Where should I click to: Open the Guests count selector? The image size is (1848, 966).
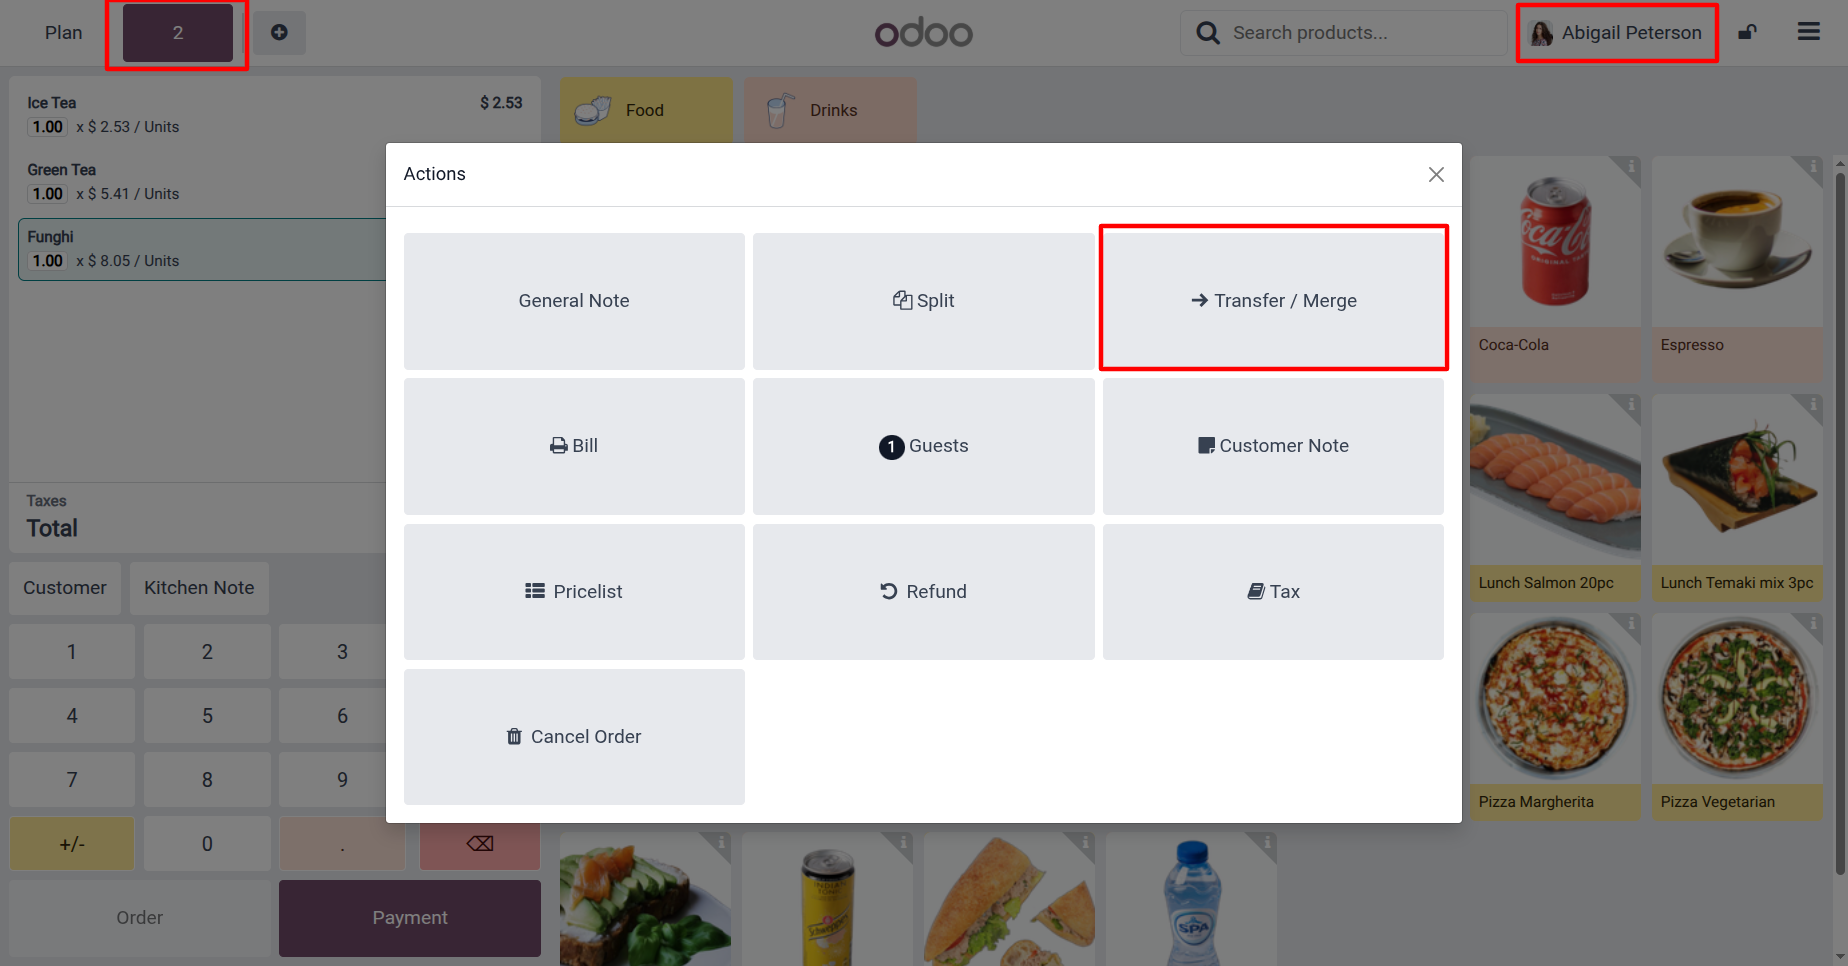[924, 446]
